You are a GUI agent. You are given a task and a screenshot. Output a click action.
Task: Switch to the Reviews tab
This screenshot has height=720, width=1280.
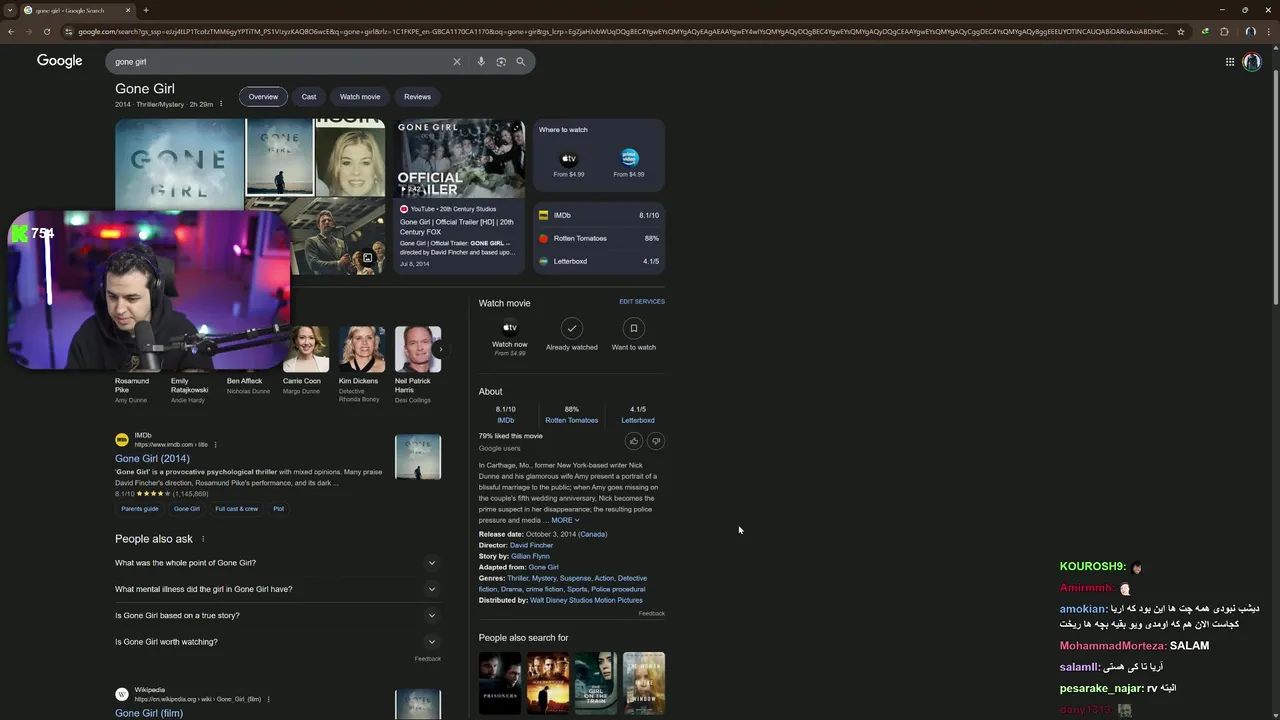point(417,97)
